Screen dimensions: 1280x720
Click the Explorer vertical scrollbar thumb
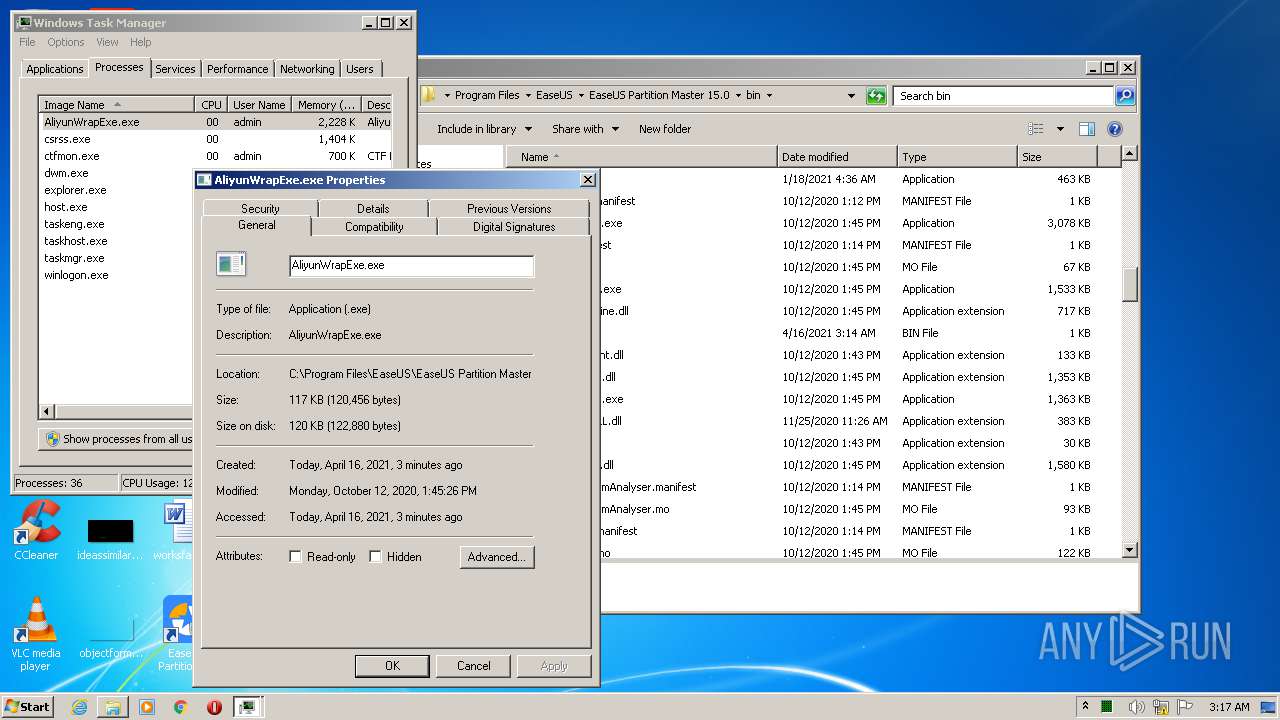tap(1130, 284)
